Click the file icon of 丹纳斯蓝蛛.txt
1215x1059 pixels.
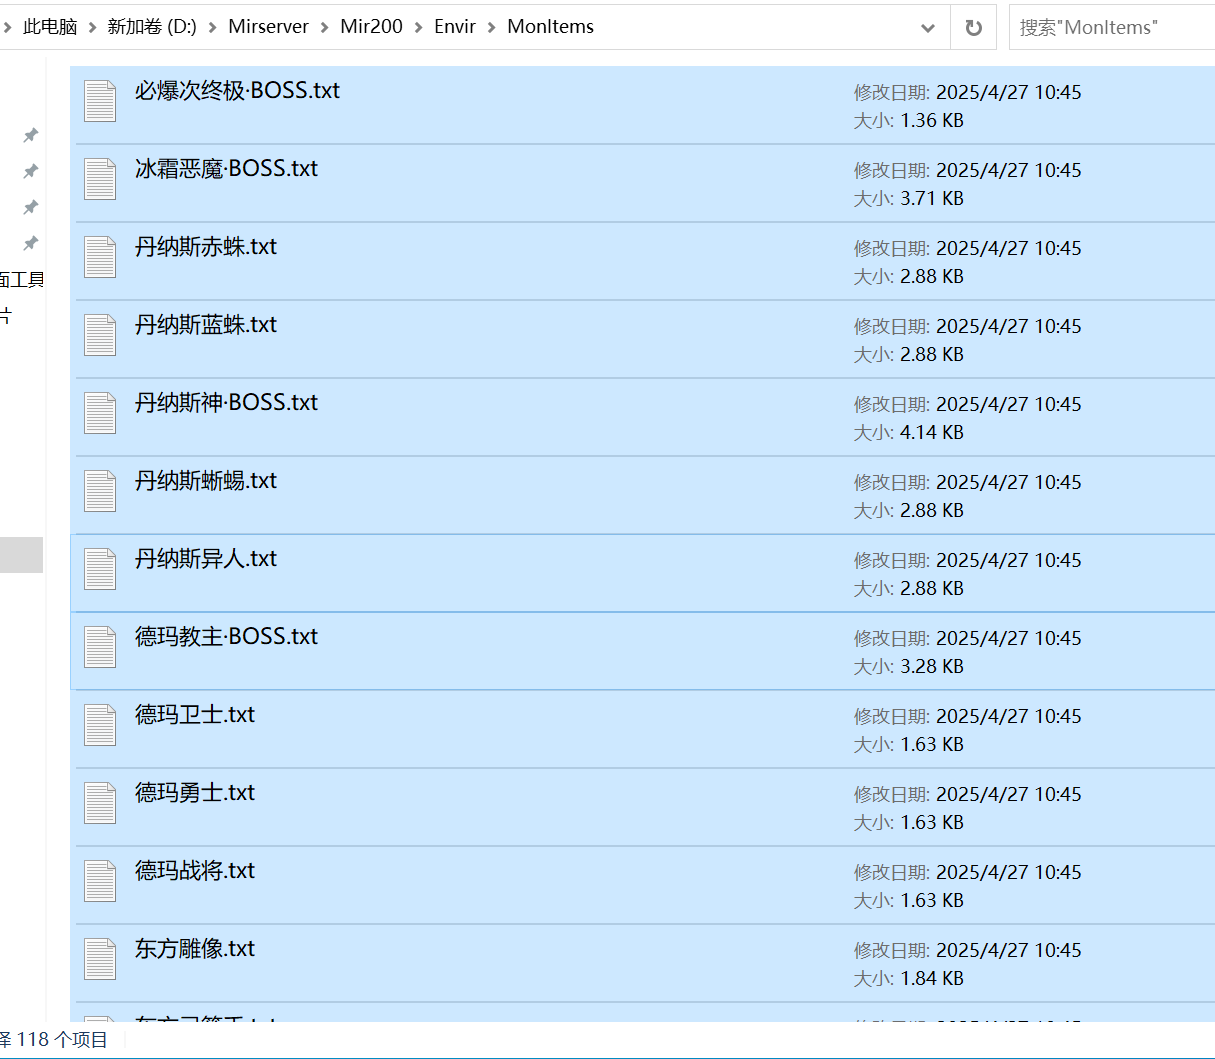click(x=100, y=335)
